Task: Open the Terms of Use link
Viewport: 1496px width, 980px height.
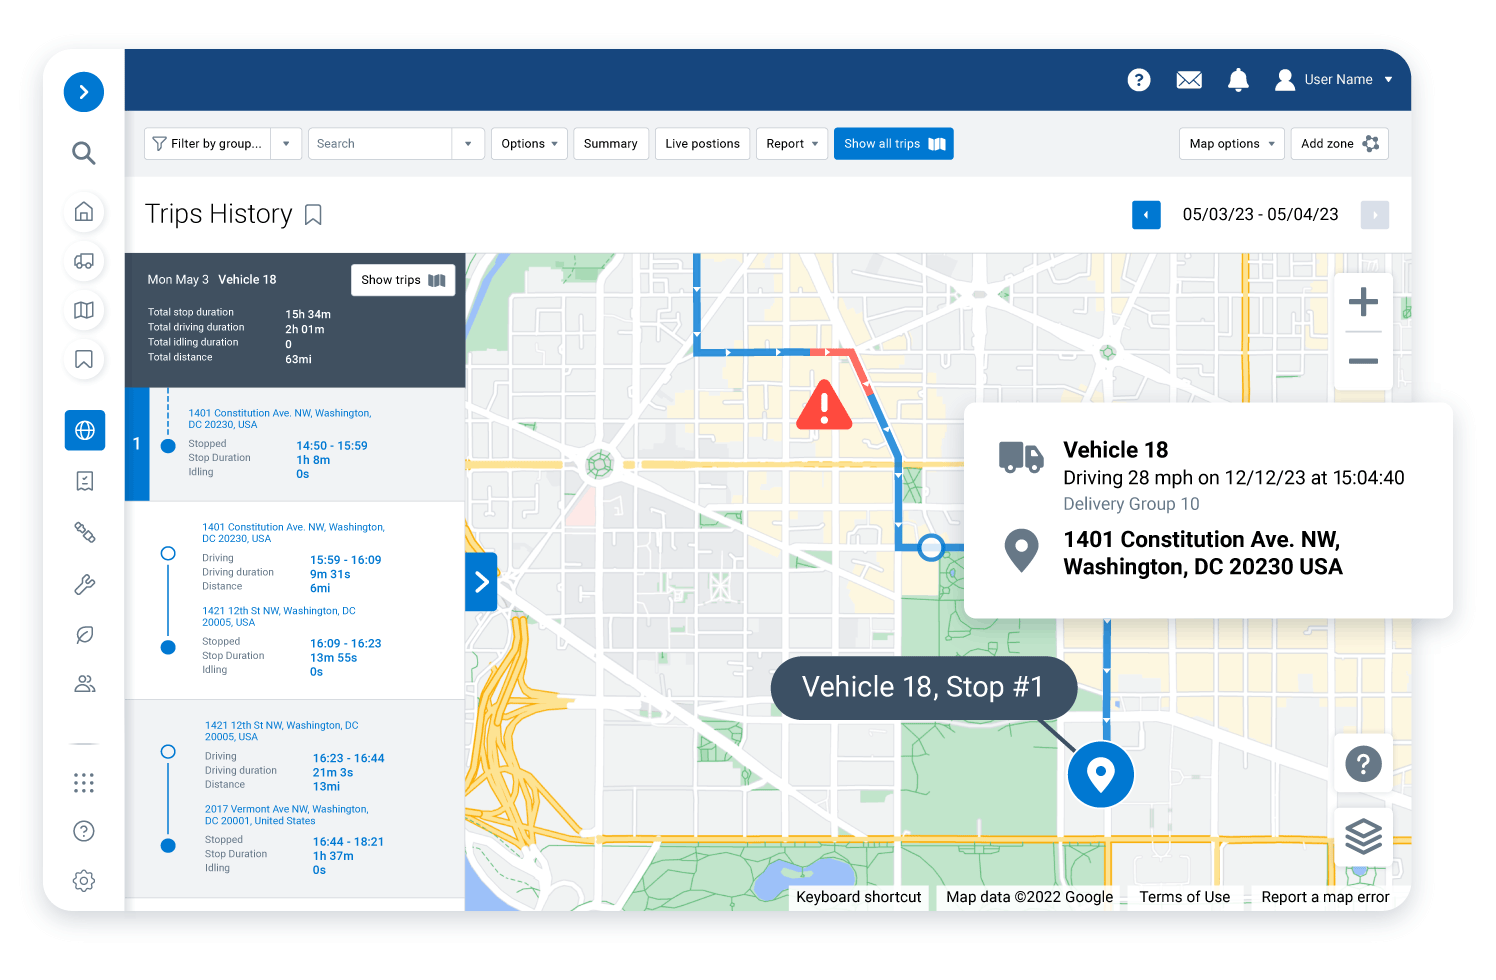Action: coord(1184,897)
